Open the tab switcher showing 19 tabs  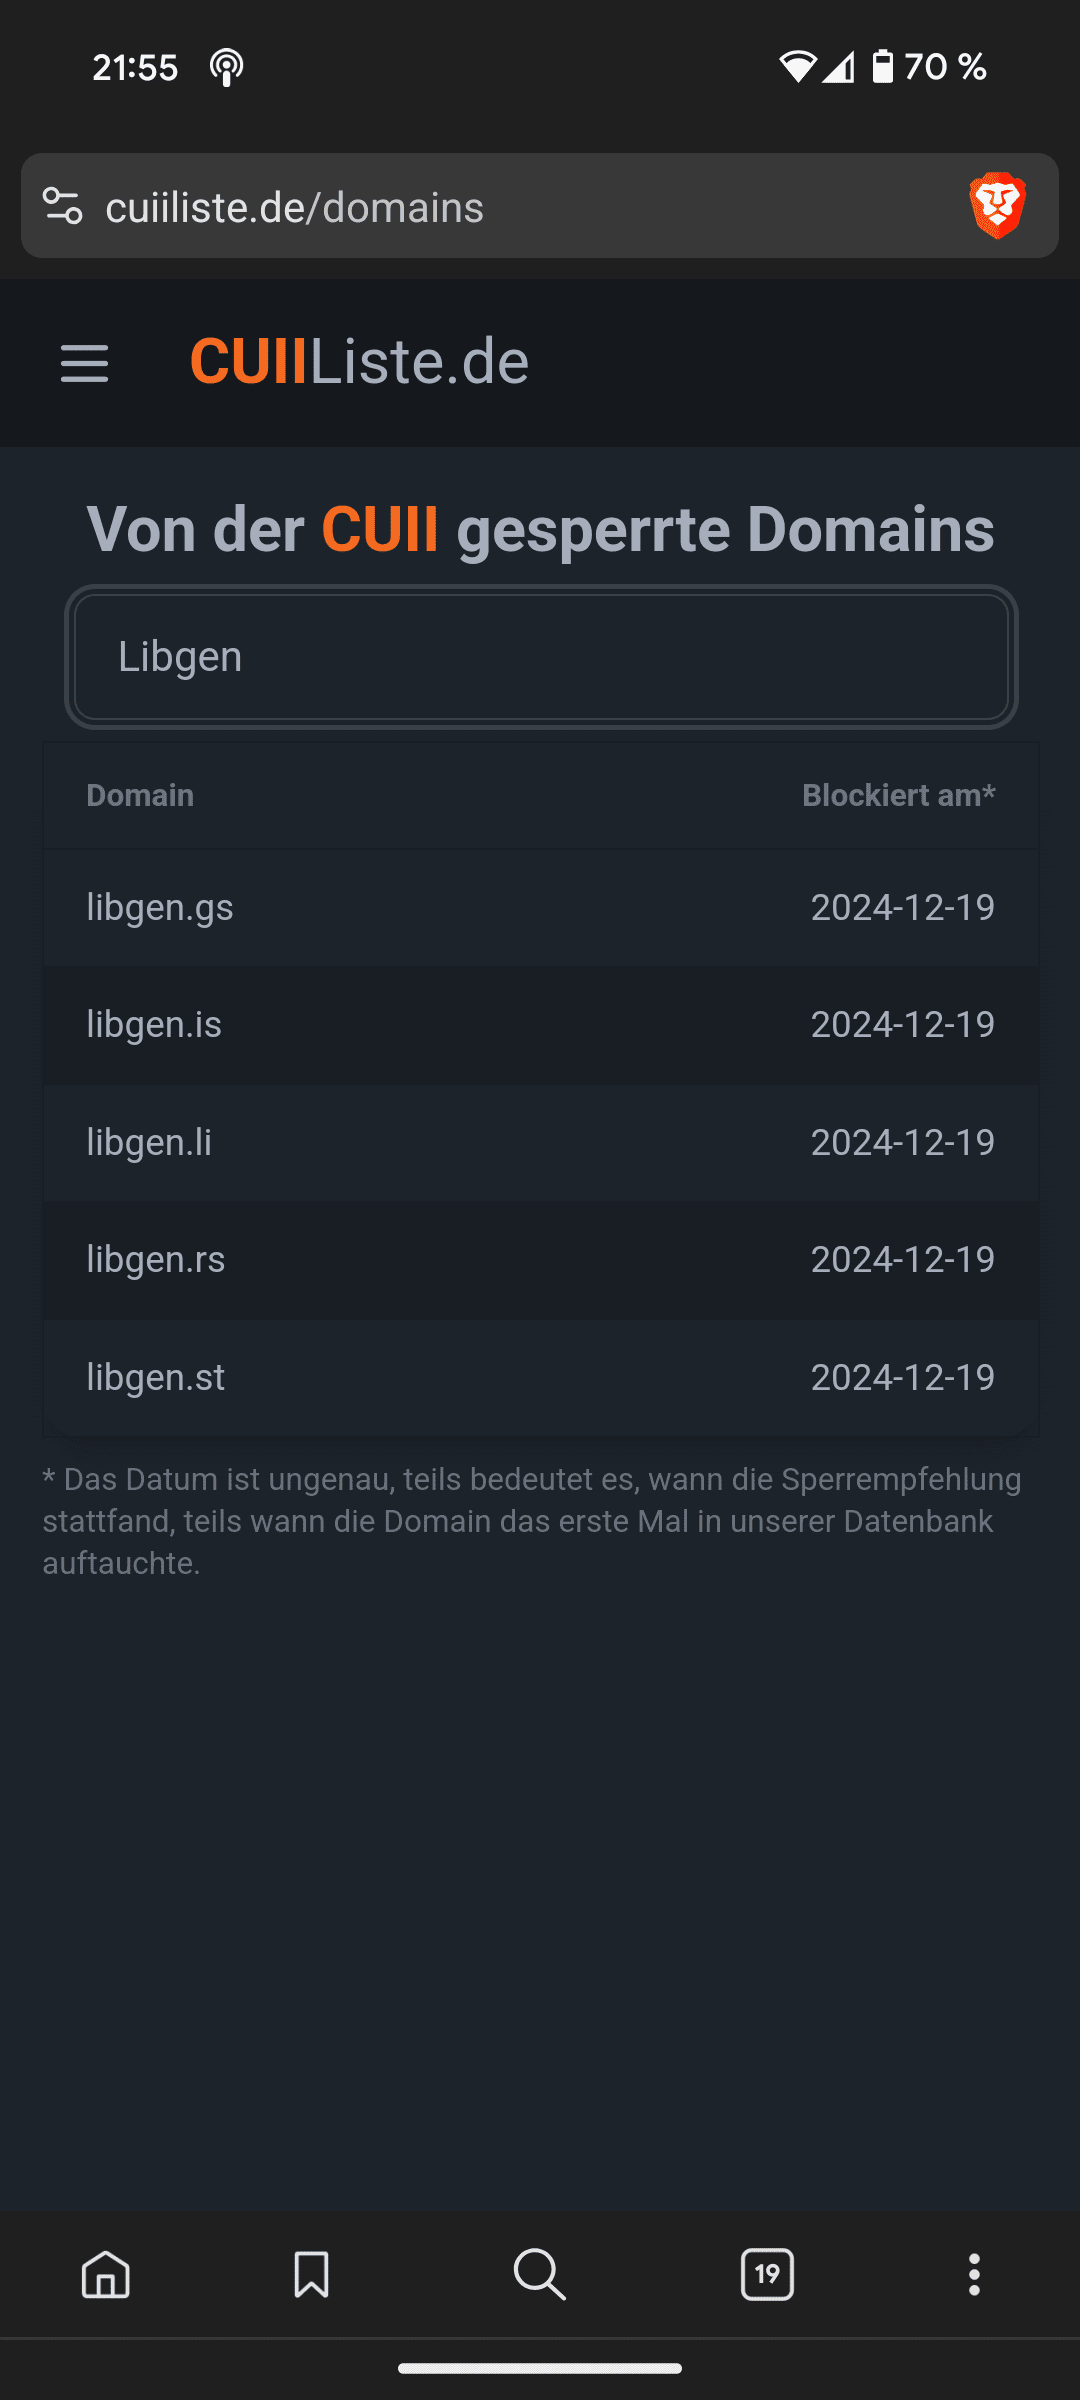click(767, 2275)
